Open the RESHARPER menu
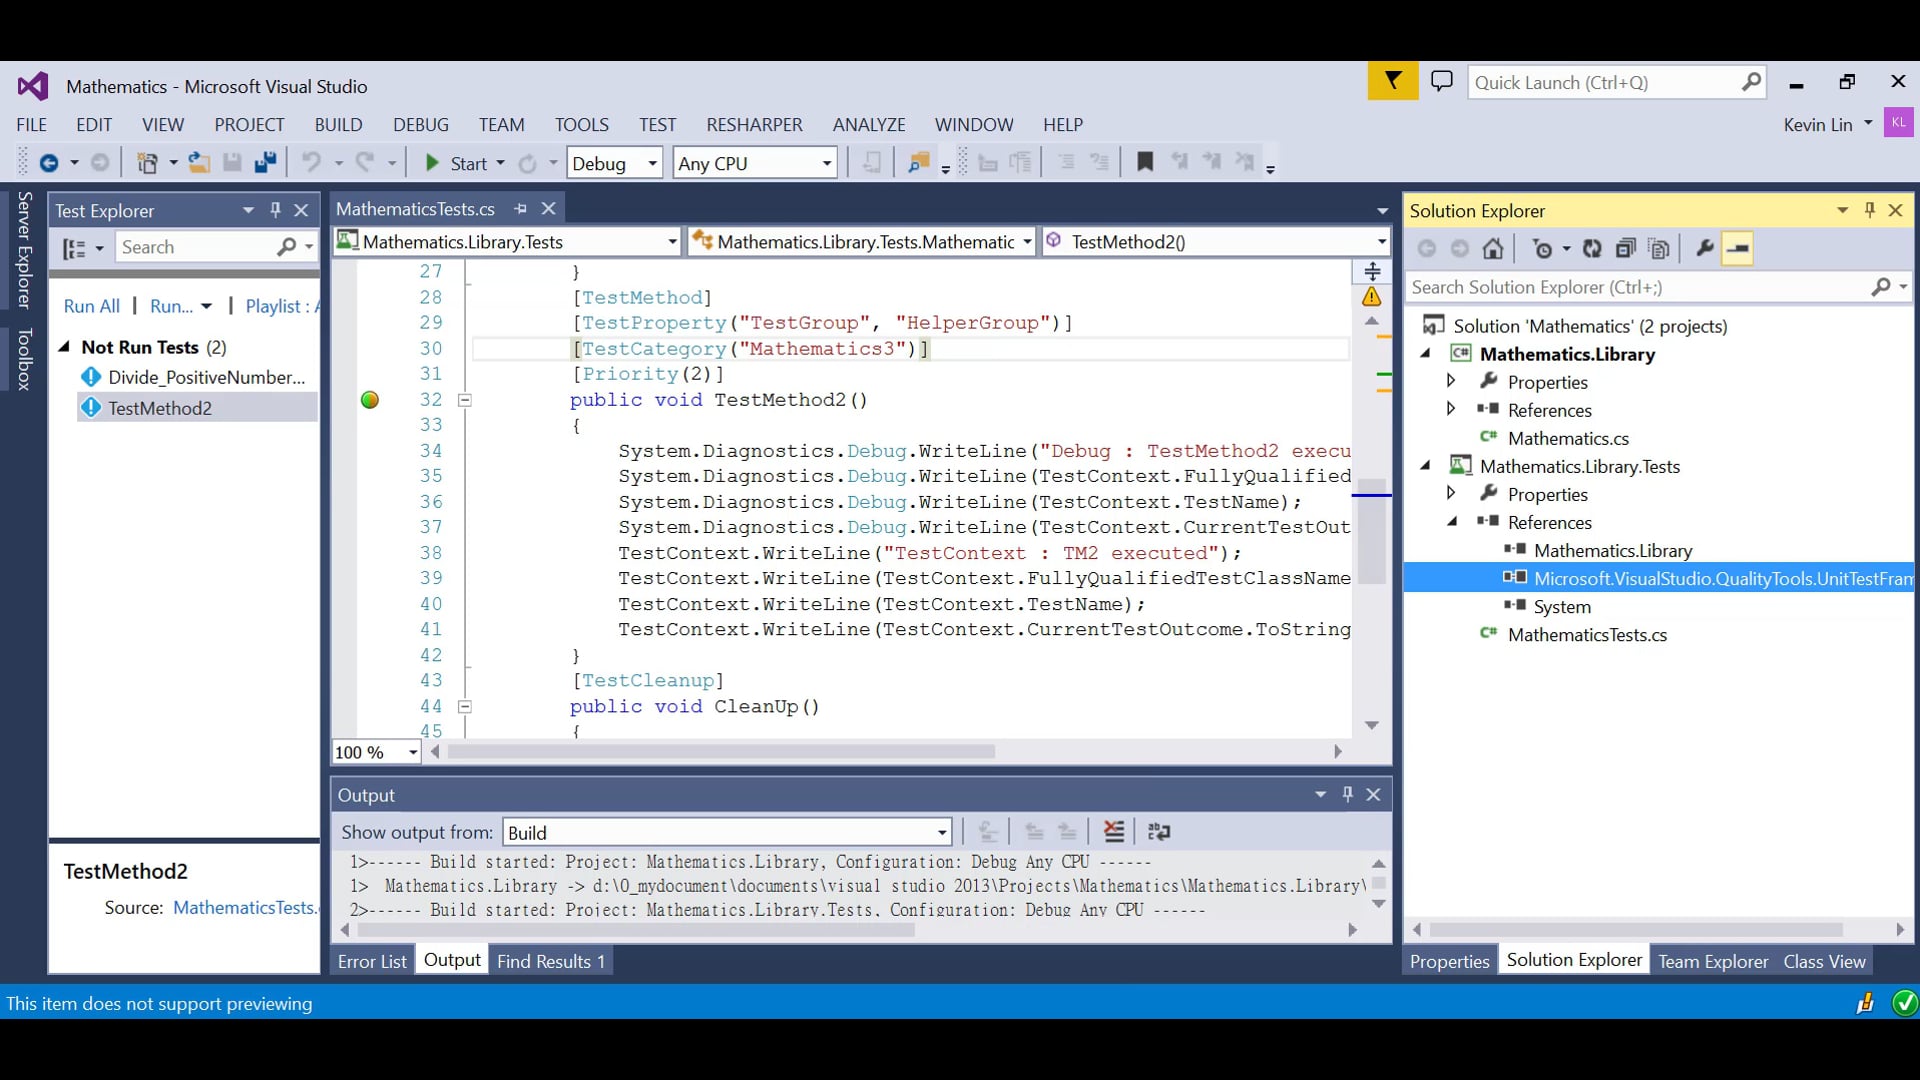Viewport: 1920px width, 1080px height. click(754, 125)
